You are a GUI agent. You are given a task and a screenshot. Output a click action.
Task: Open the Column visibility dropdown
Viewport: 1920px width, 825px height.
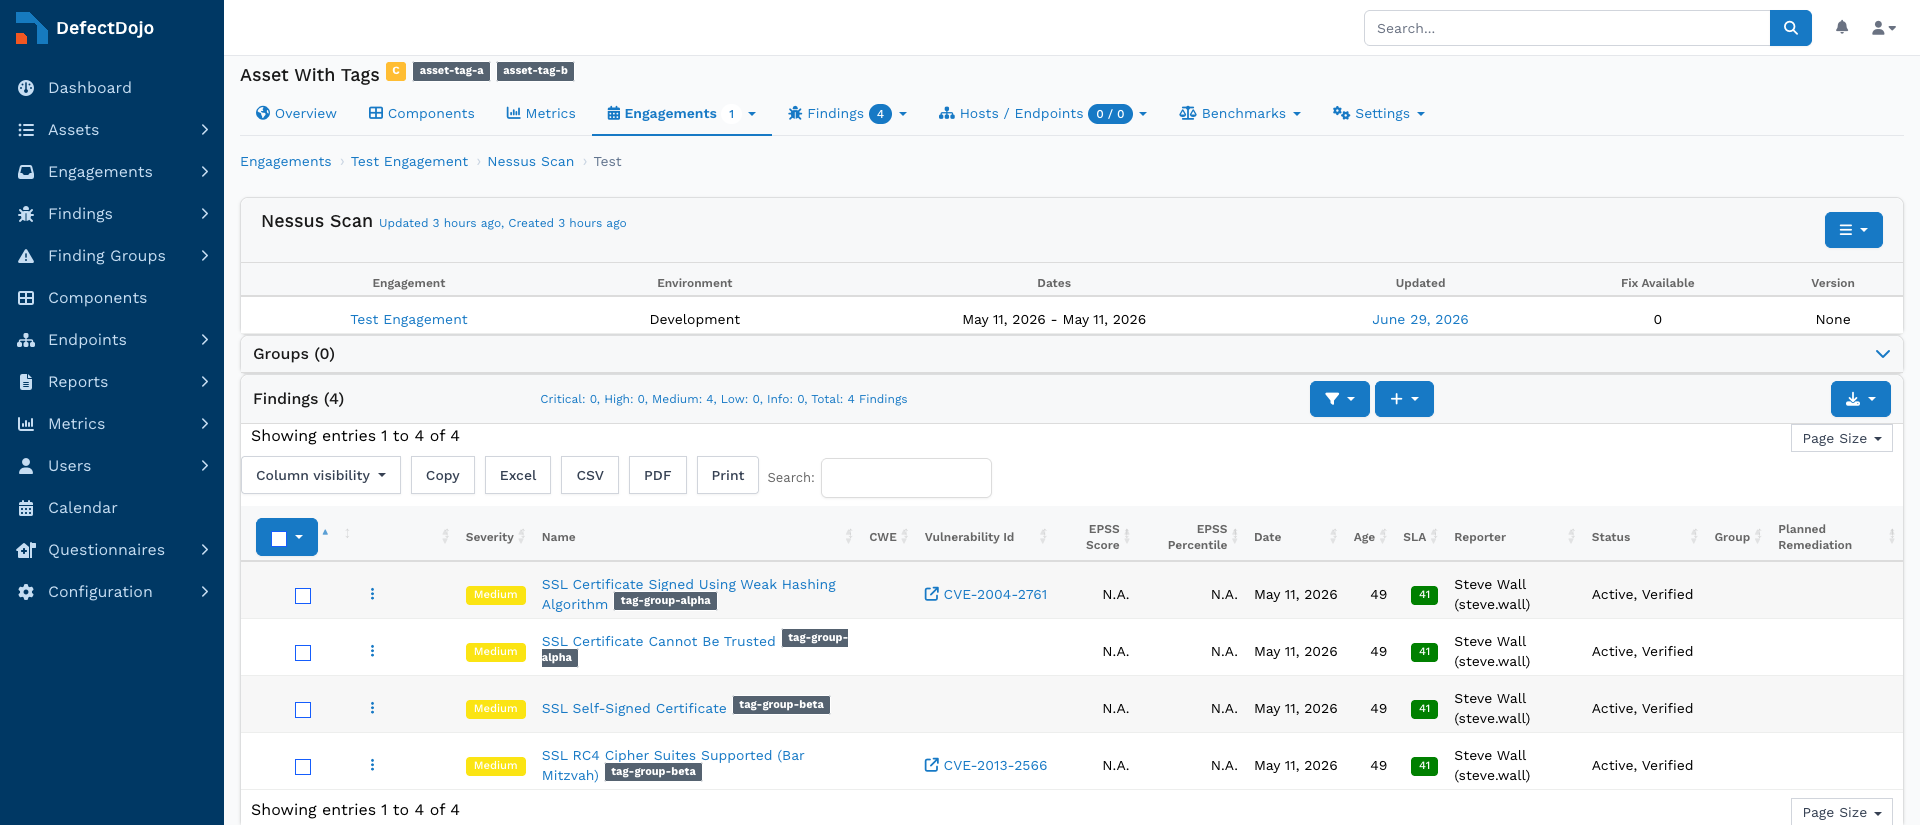click(321, 475)
